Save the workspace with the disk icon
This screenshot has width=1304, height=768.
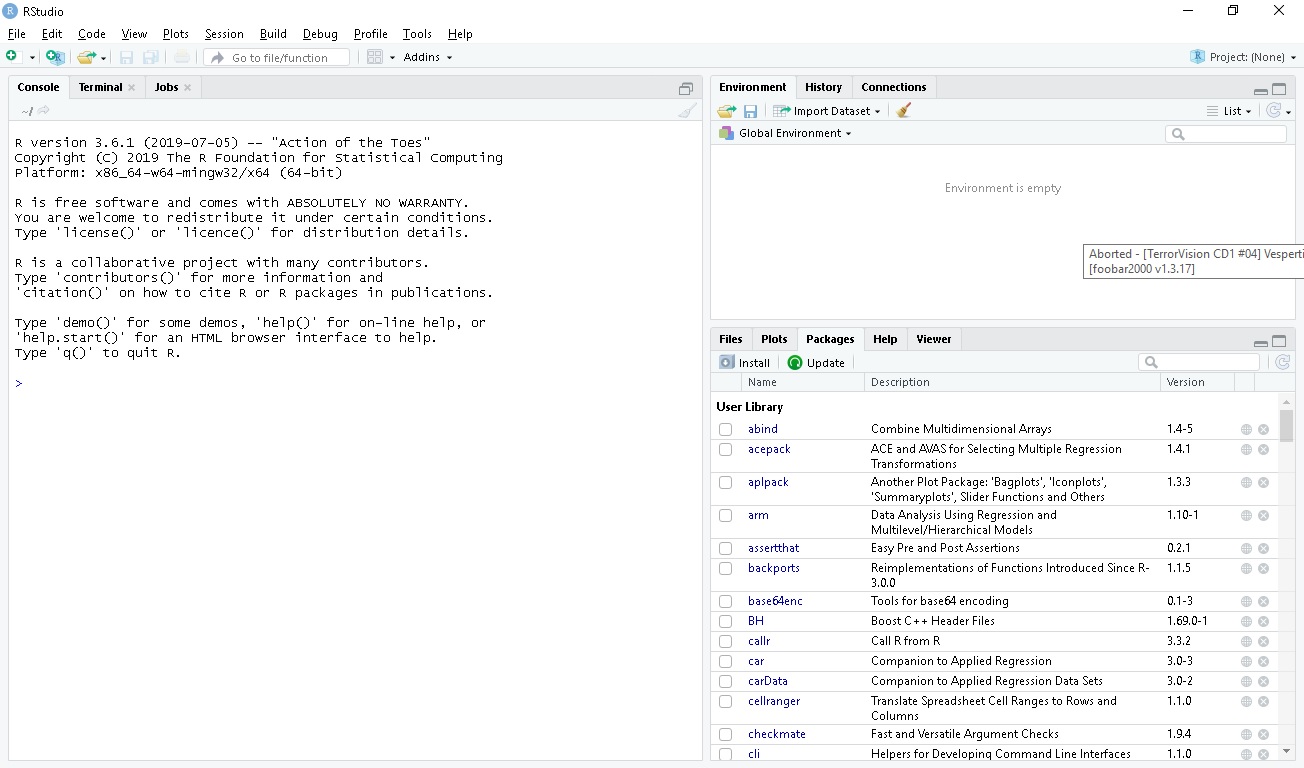[751, 110]
